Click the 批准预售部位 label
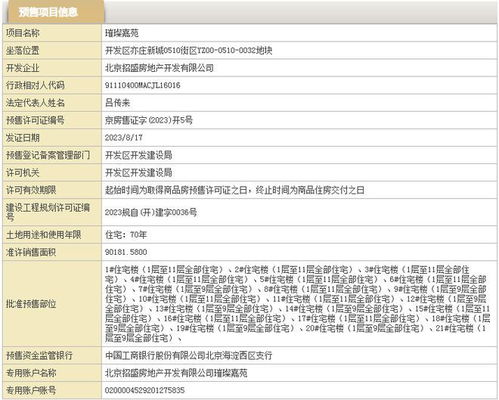This screenshot has width=499, height=400. [31, 304]
